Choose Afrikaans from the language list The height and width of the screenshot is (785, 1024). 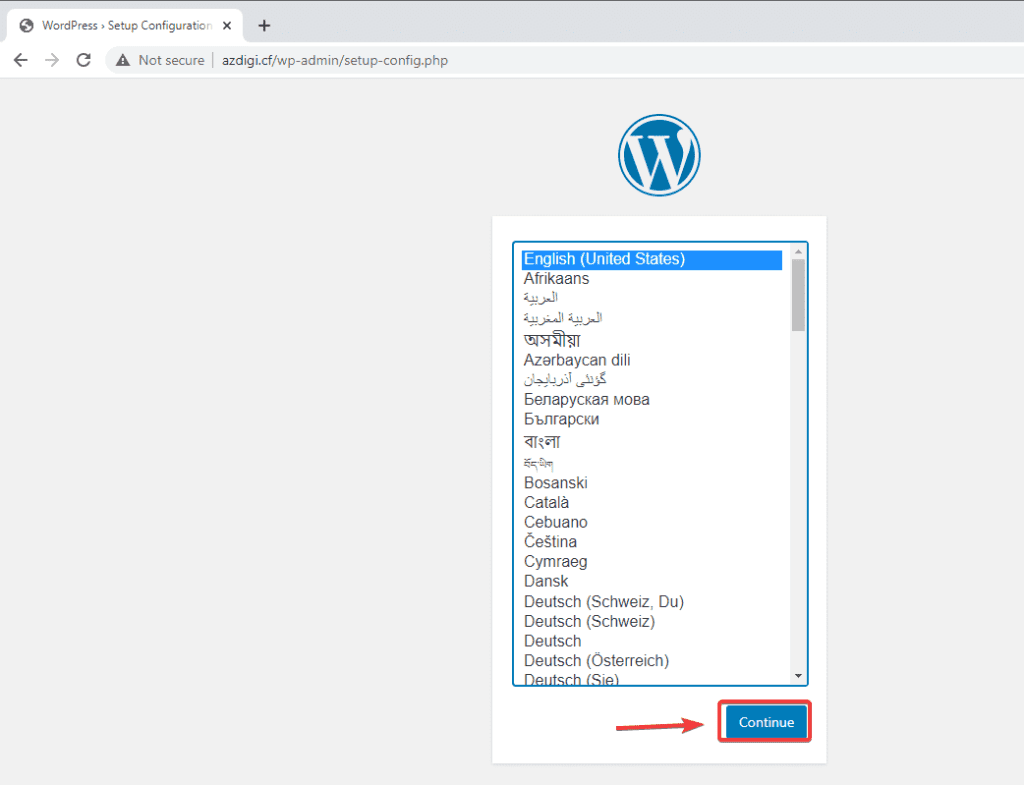click(556, 279)
